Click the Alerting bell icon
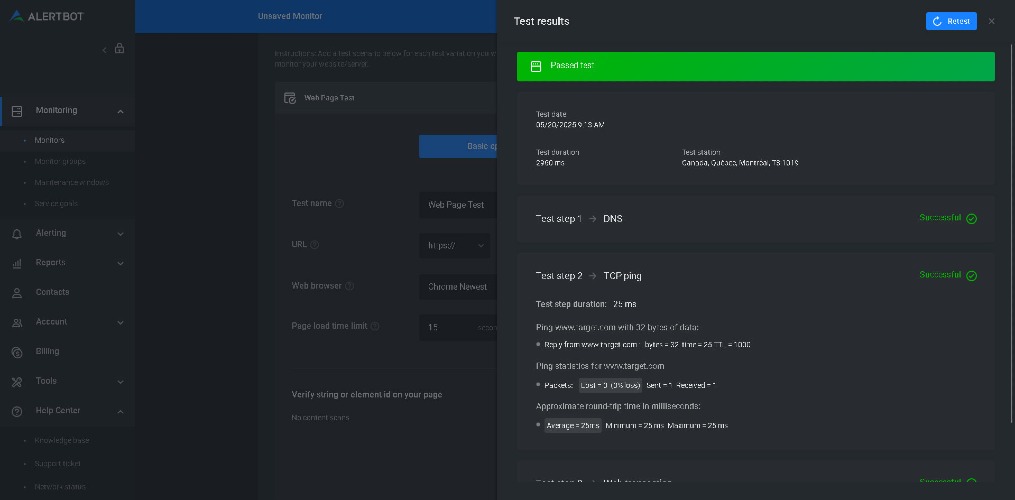Viewport: 1015px width, 500px height. (x=17, y=234)
